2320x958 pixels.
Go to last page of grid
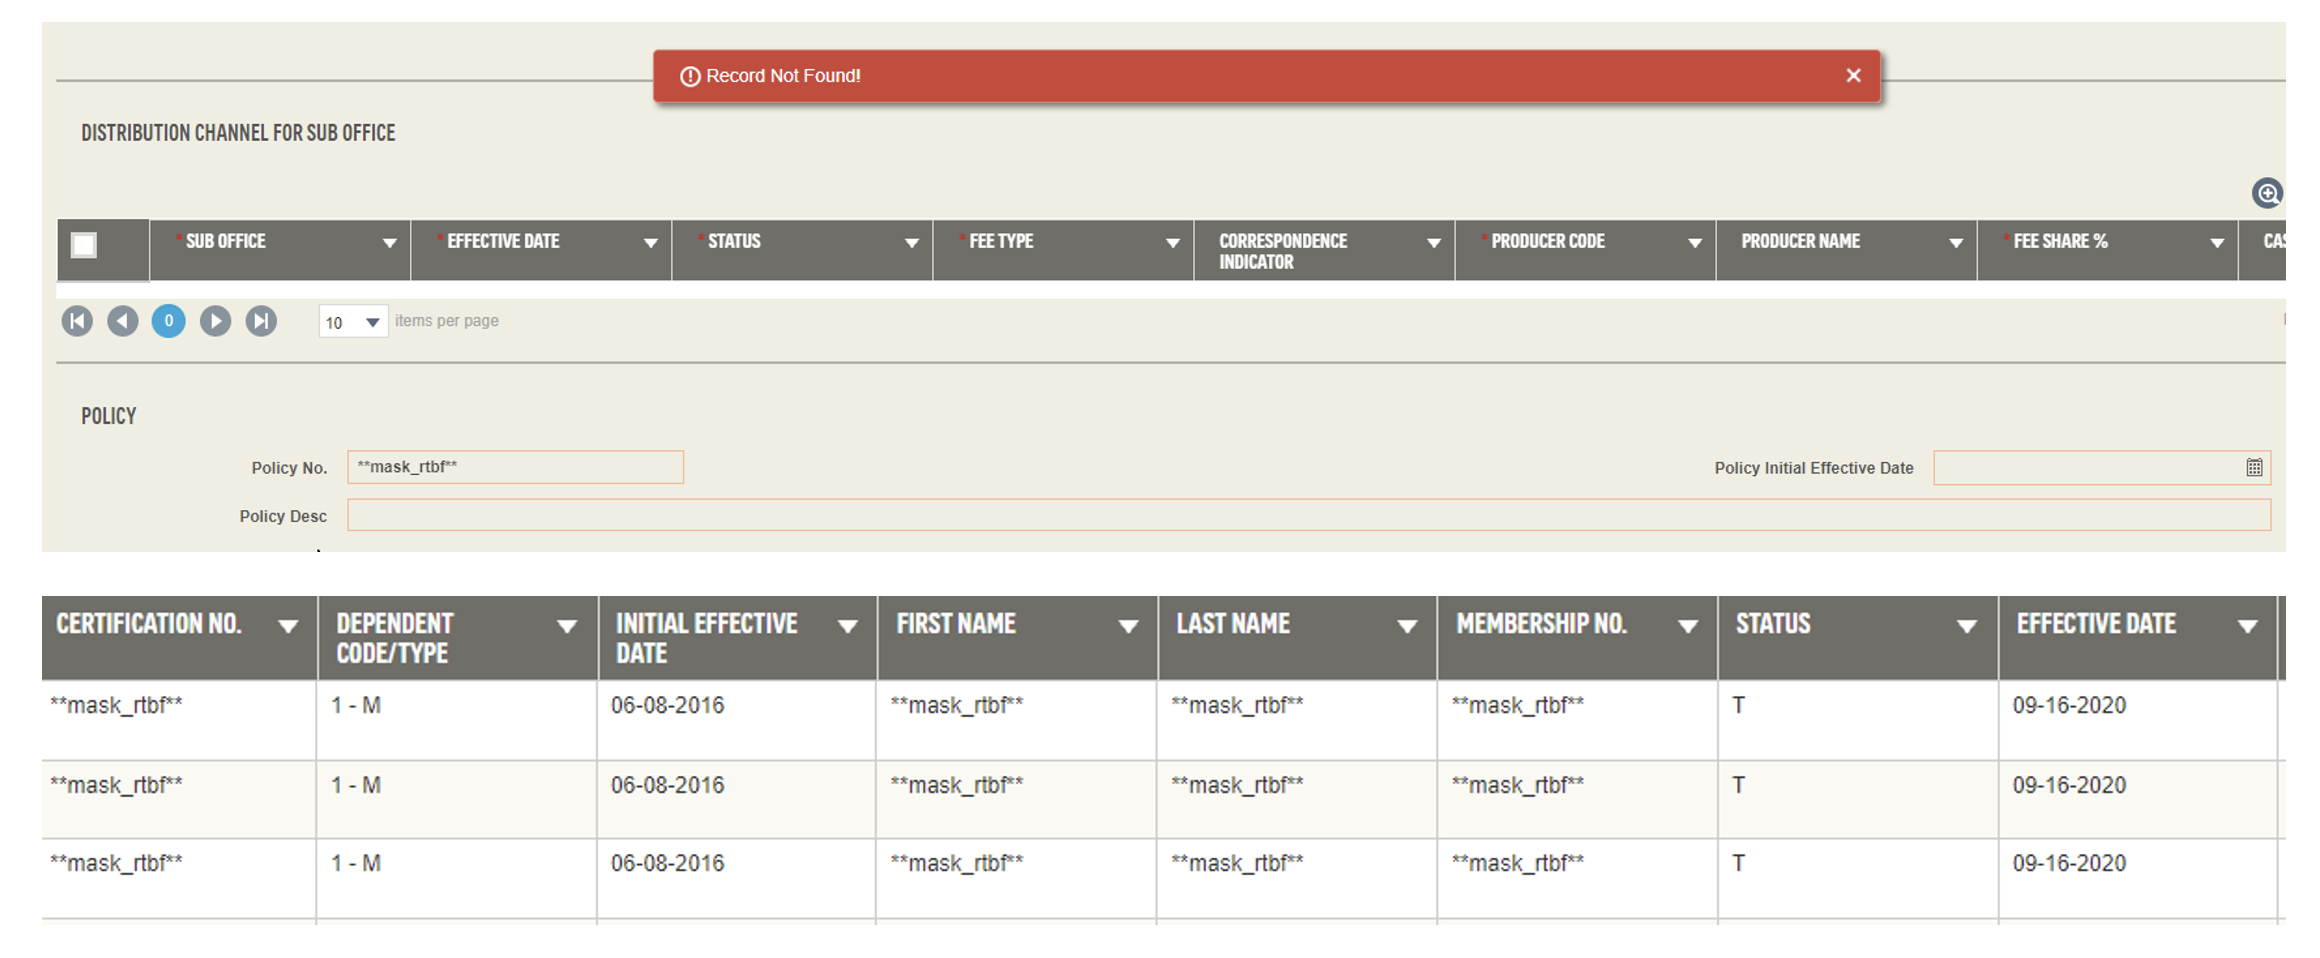261,321
